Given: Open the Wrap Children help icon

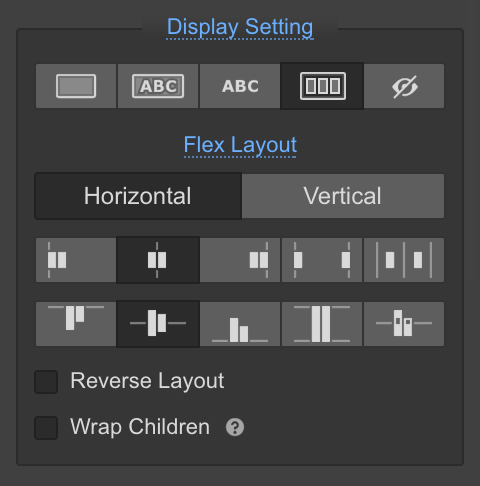Looking at the screenshot, I should pos(235,427).
